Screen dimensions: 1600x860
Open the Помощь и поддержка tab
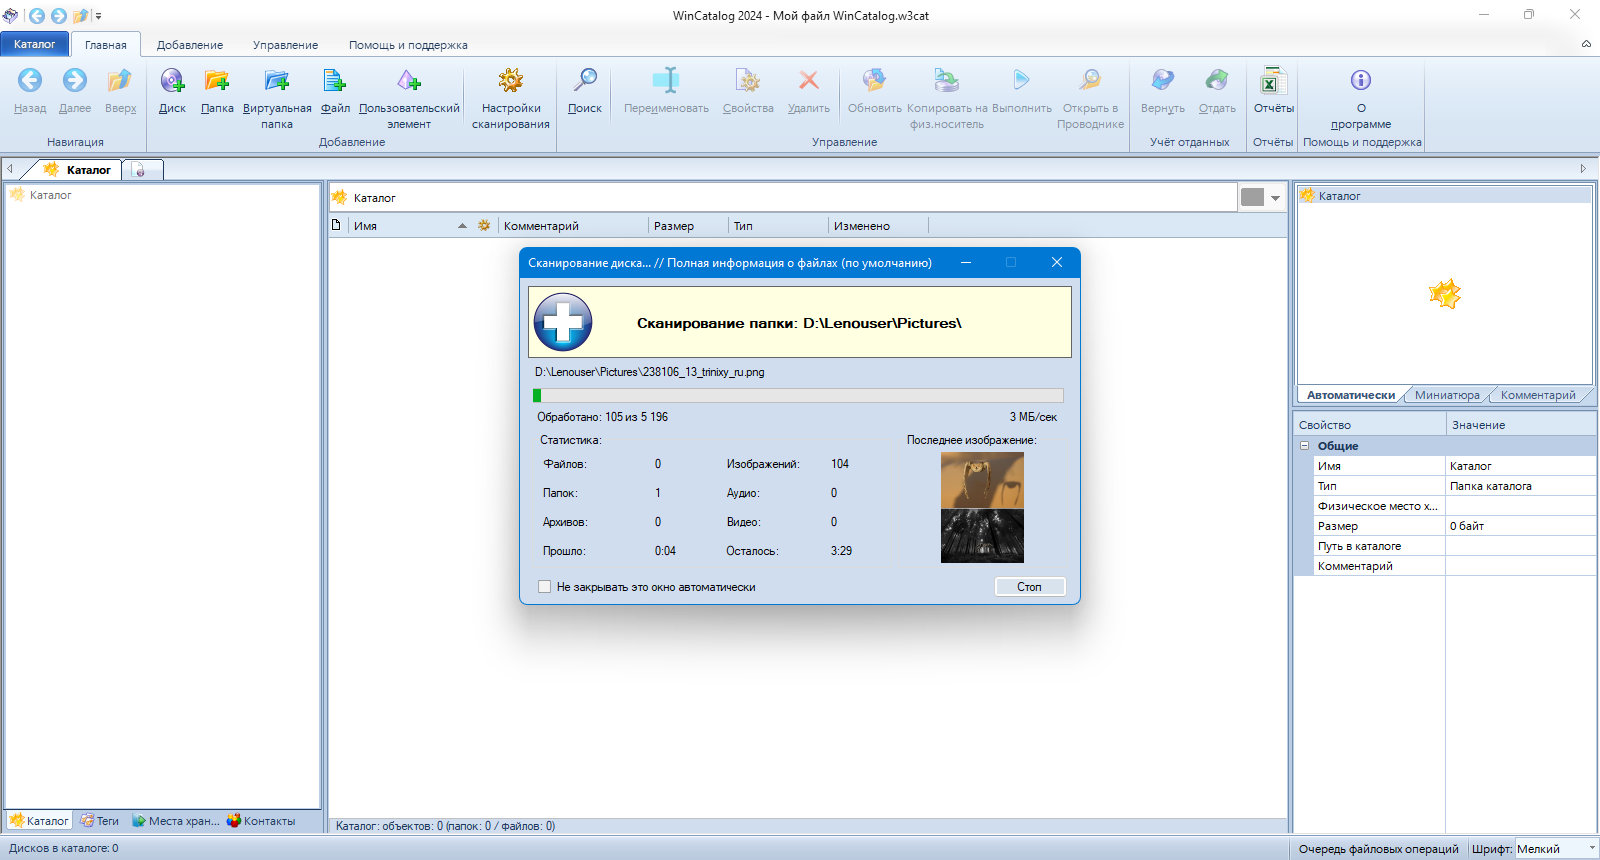(408, 45)
